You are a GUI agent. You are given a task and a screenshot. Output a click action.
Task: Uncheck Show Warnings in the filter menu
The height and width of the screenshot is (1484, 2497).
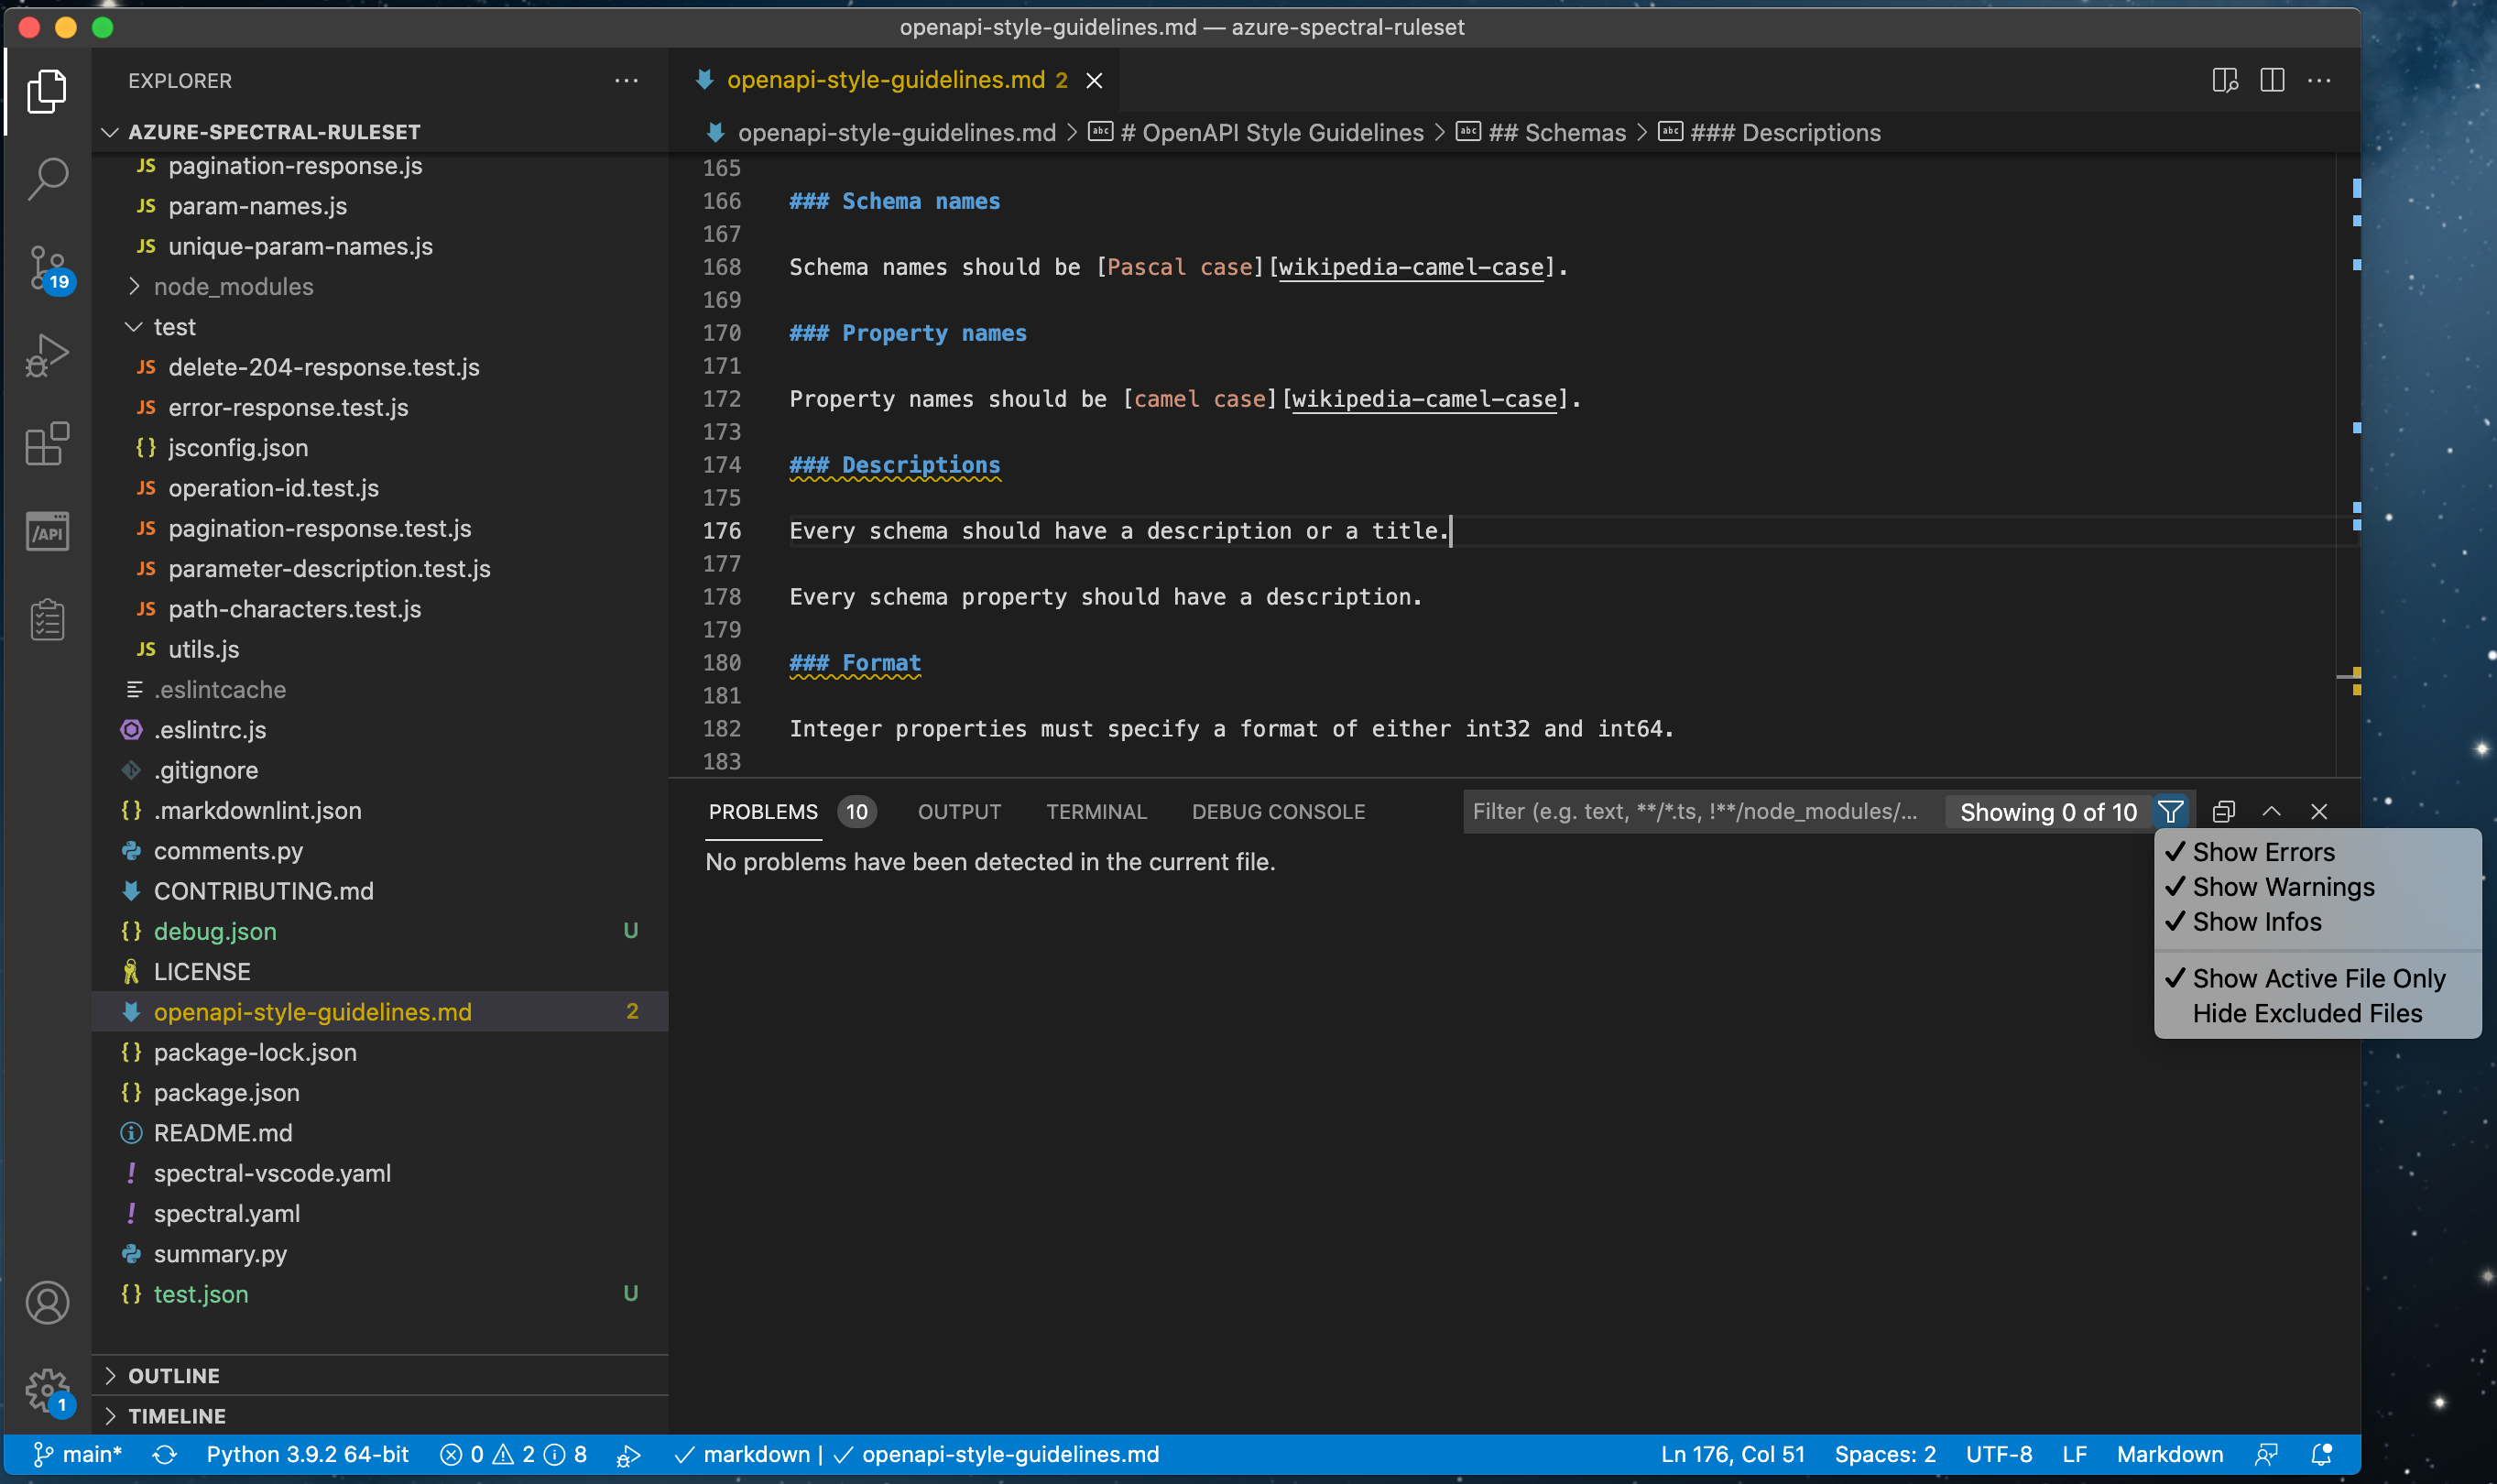point(2283,886)
